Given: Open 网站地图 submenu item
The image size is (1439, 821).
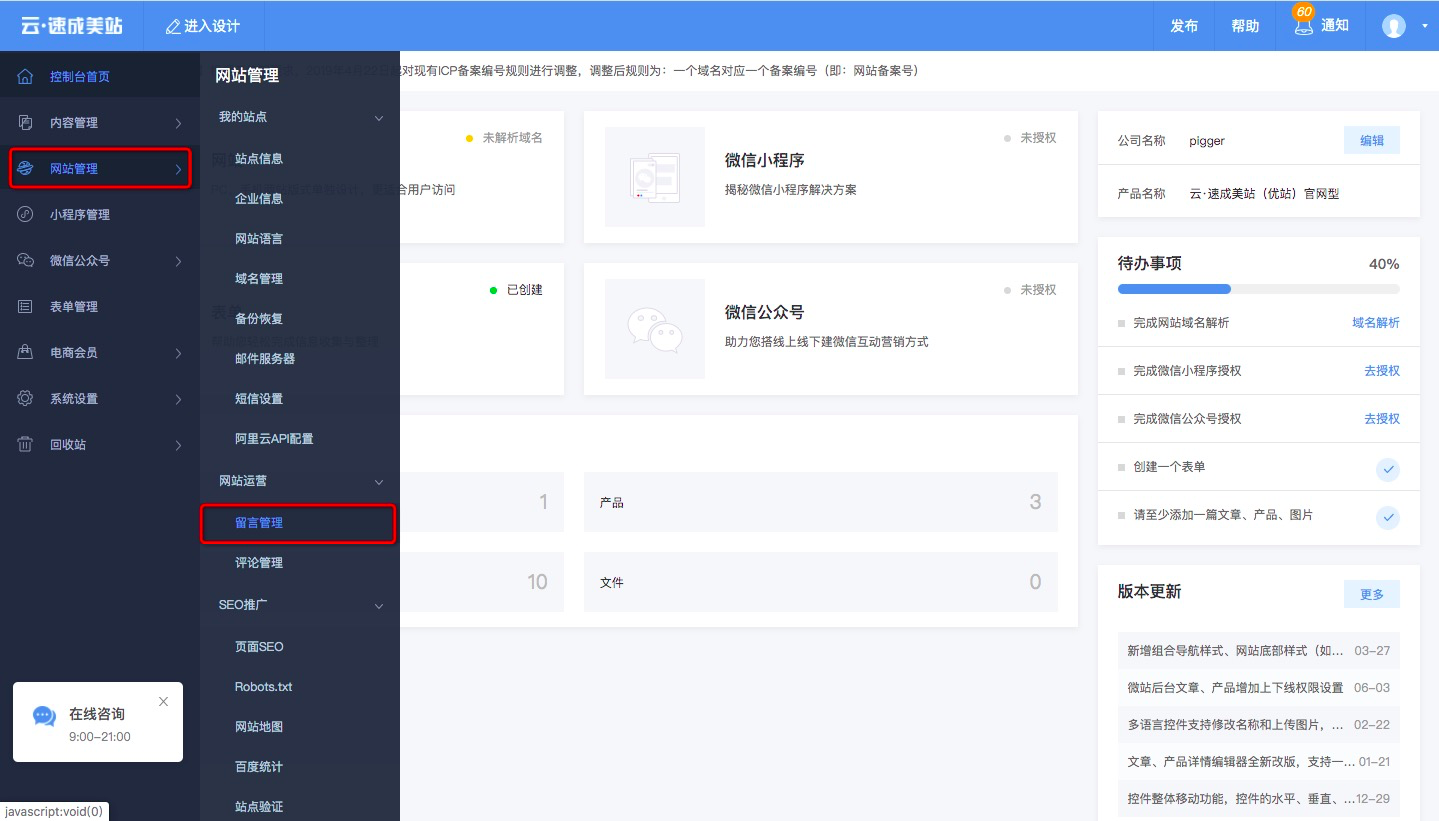Looking at the screenshot, I should click(259, 727).
